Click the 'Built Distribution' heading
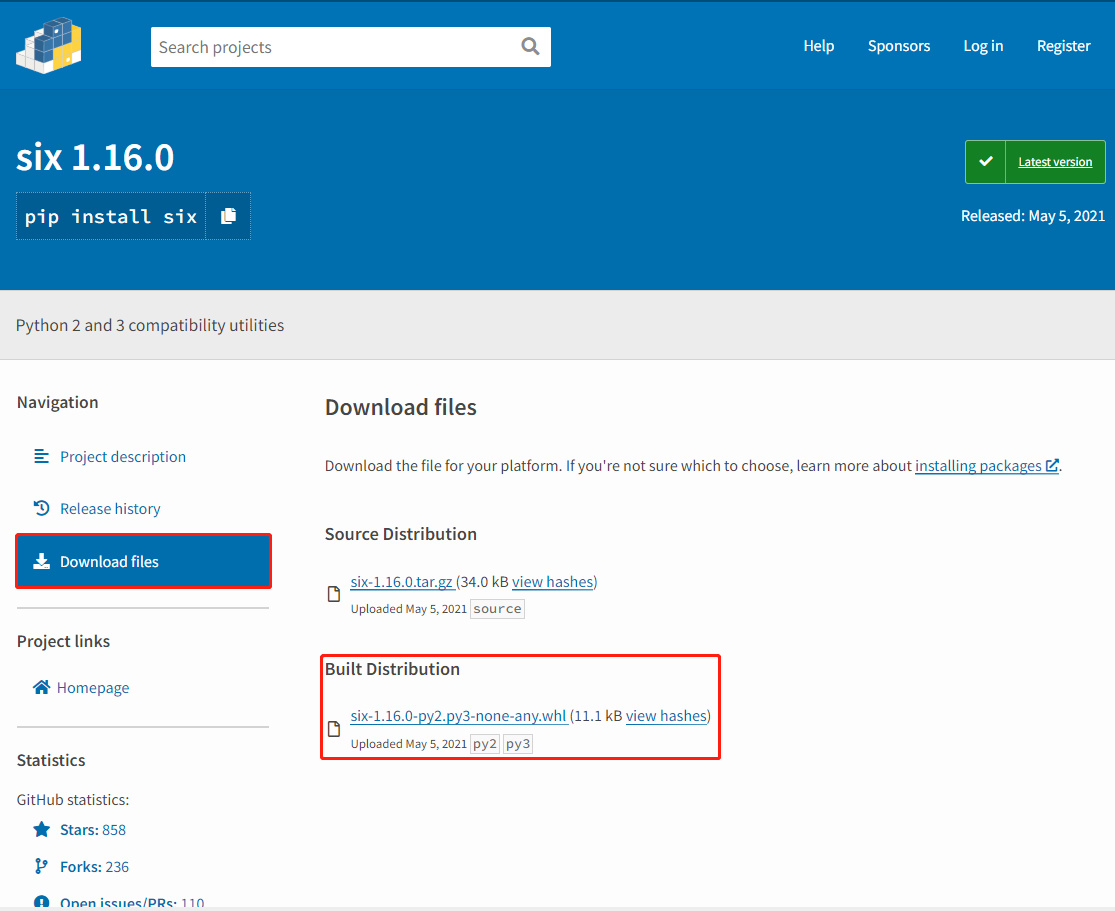The width and height of the screenshot is (1115, 911). (392, 669)
